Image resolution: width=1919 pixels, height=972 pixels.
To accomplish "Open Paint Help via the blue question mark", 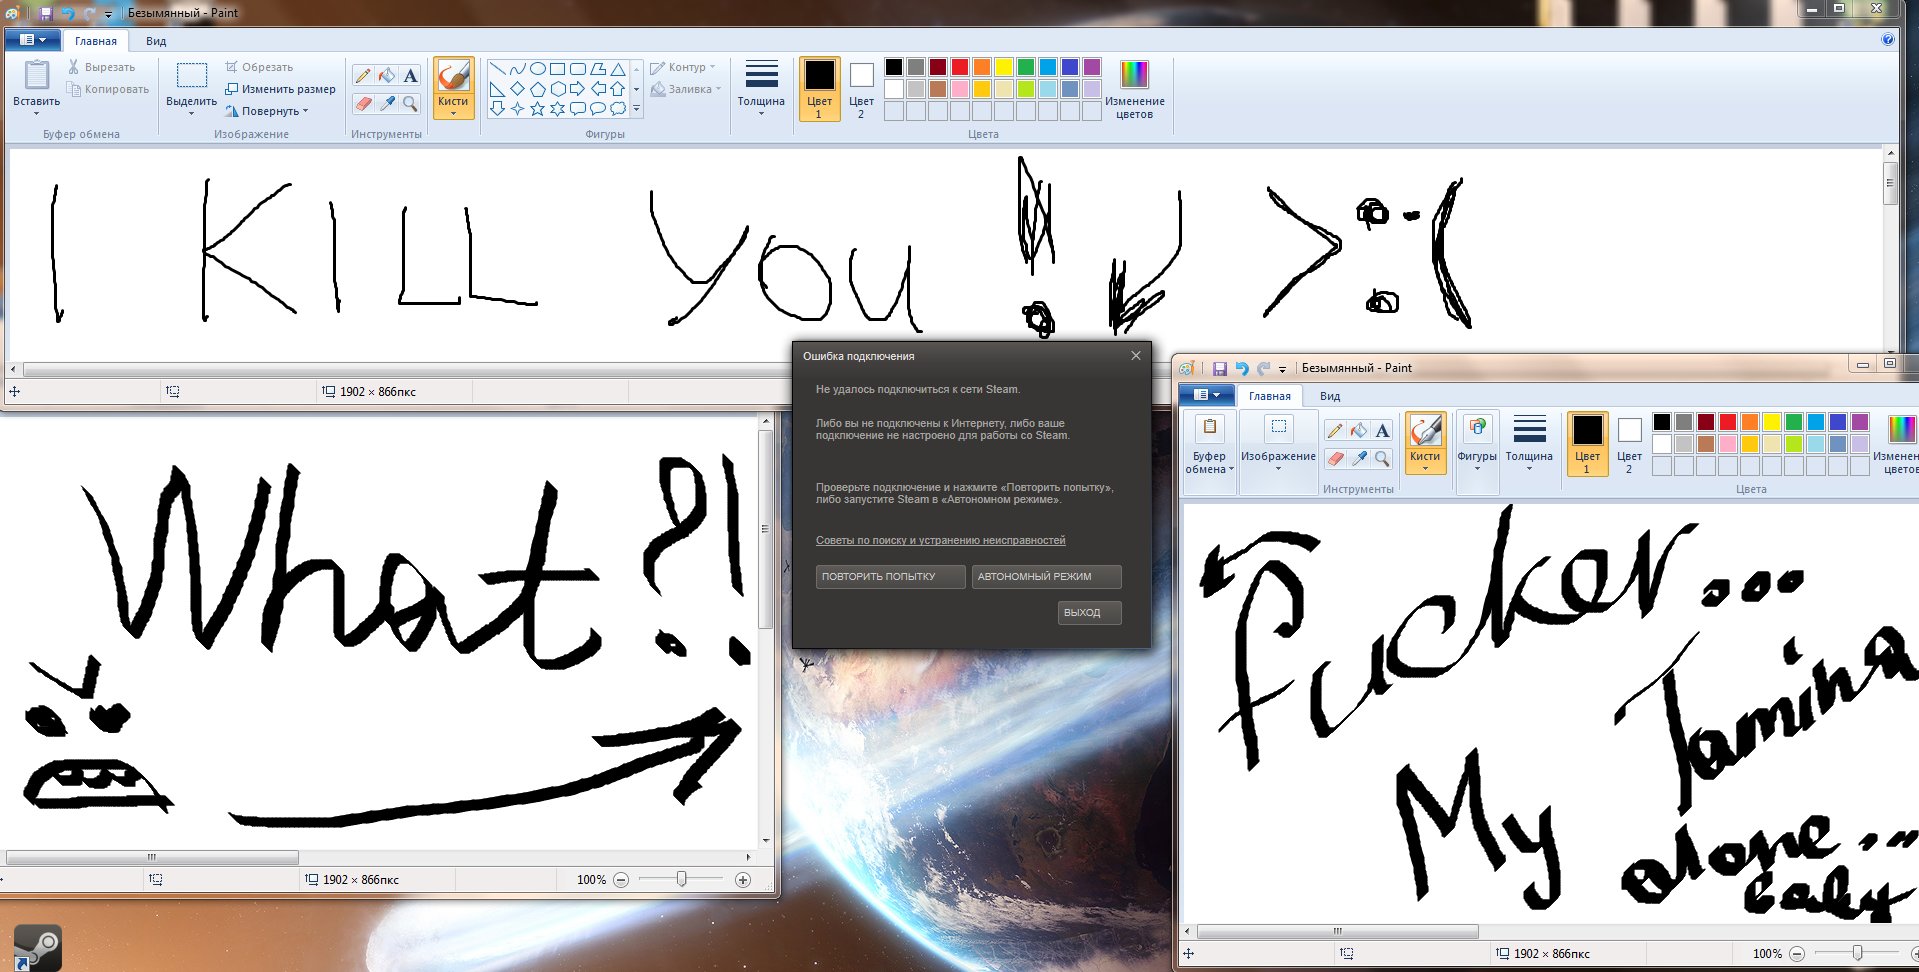I will point(1887,40).
